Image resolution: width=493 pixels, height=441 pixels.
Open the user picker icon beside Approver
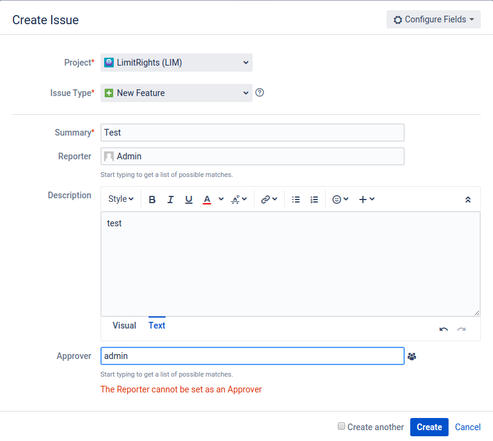[x=412, y=356]
